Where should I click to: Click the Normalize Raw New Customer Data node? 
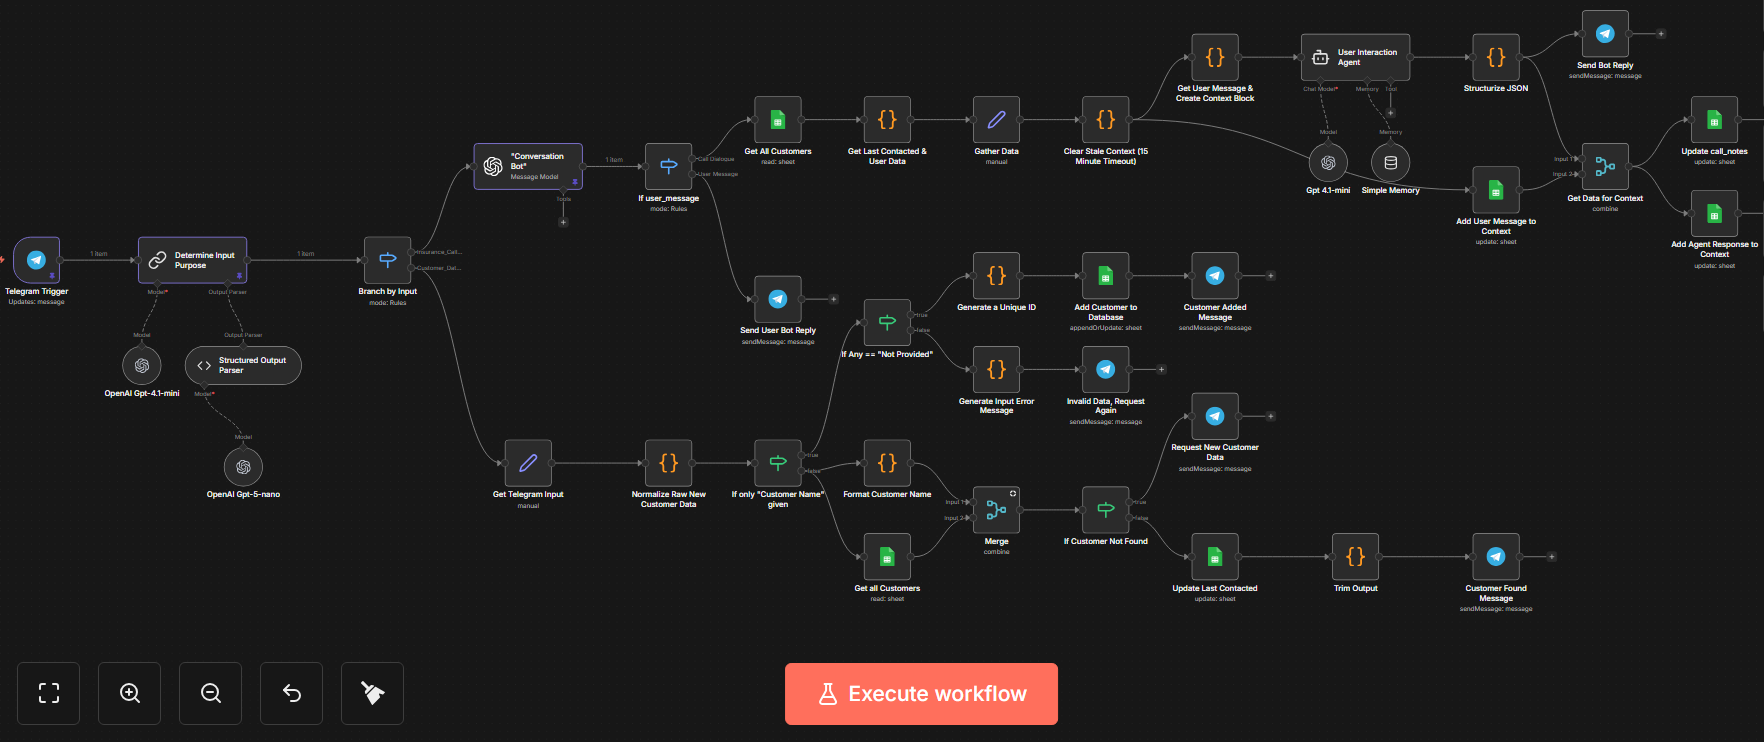tap(668, 463)
